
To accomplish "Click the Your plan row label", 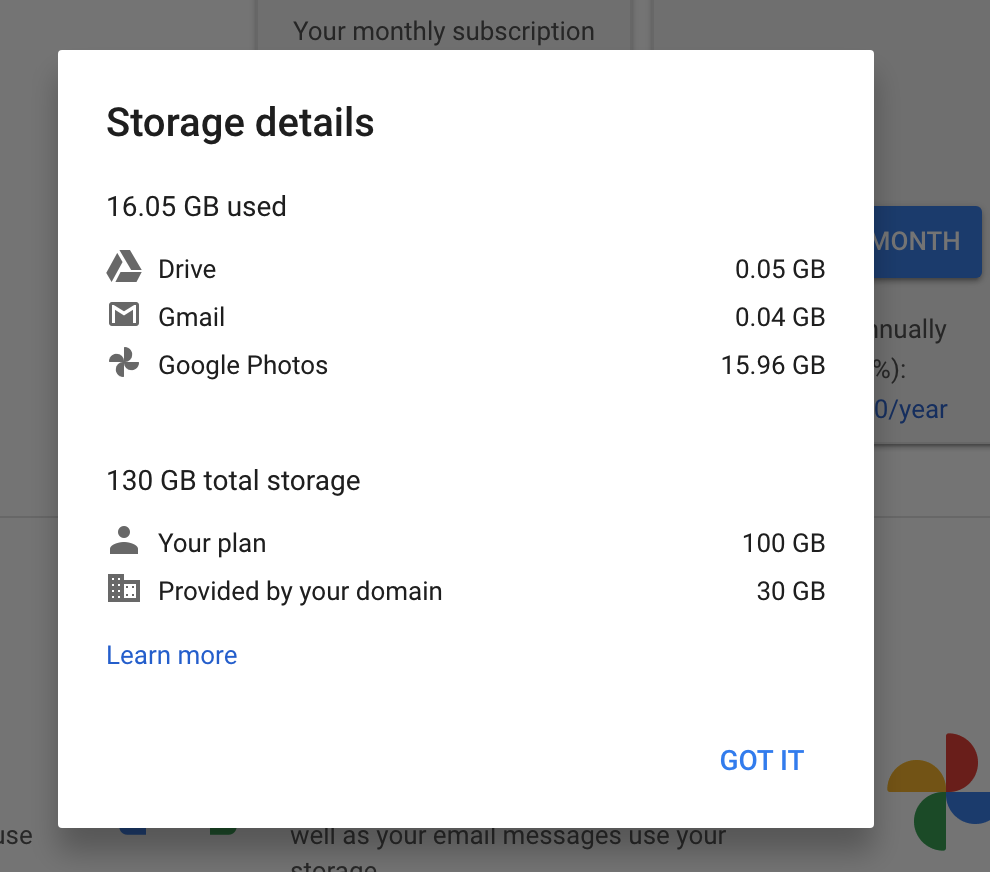I will [x=212, y=543].
